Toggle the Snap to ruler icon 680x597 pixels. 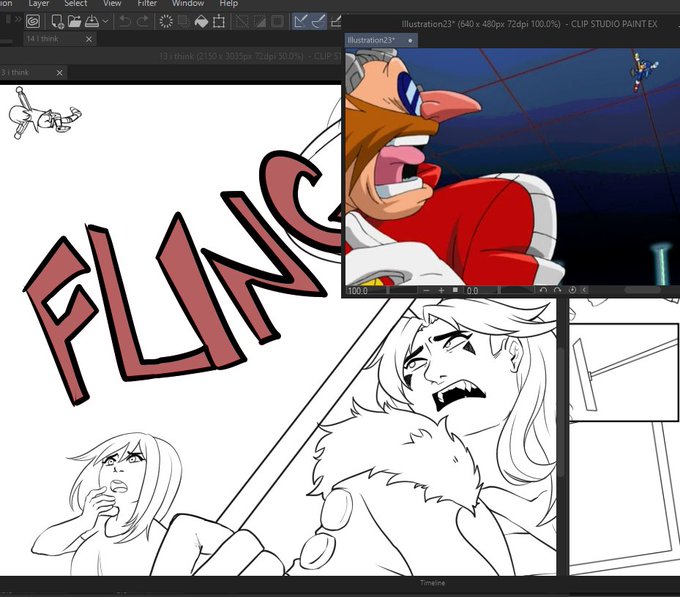[300, 21]
